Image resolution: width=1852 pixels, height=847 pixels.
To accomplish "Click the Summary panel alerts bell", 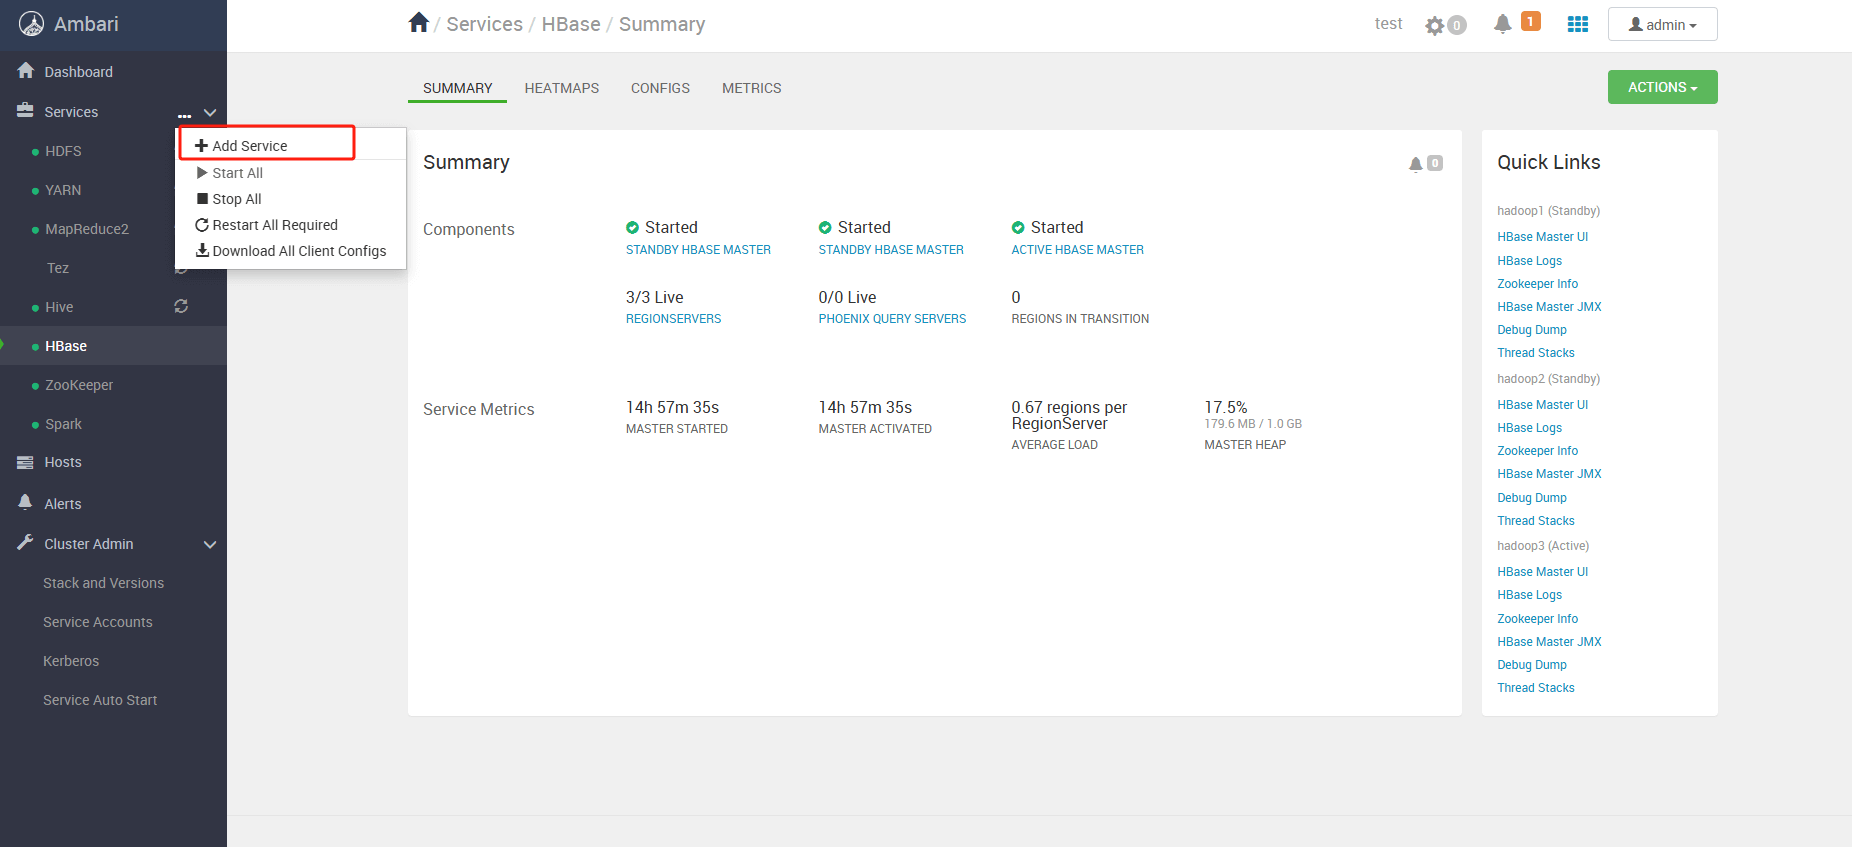I will pyautogui.click(x=1415, y=163).
